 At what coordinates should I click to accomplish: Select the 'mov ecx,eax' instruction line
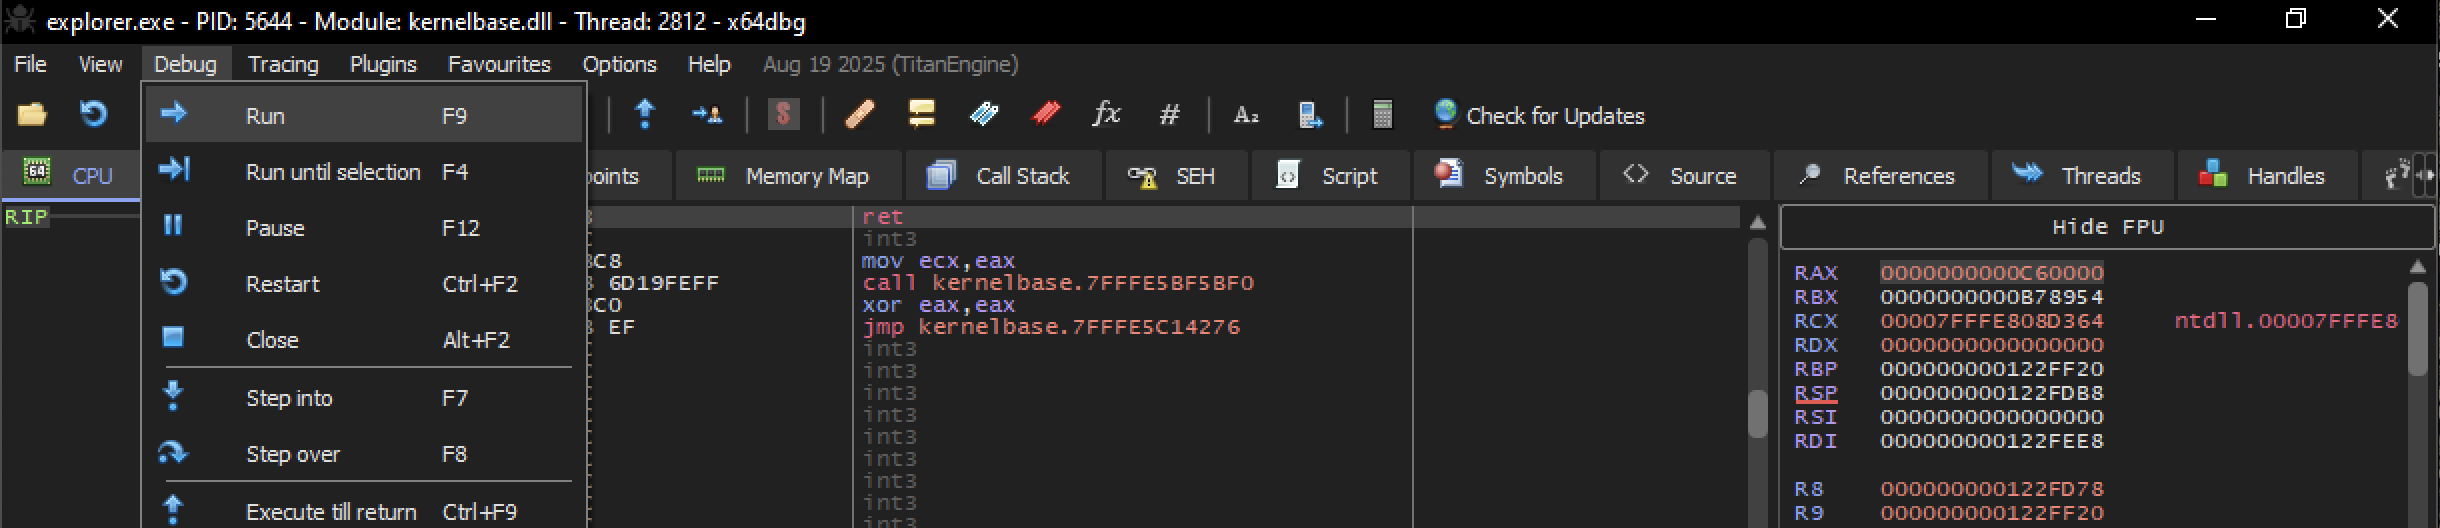tap(938, 261)
